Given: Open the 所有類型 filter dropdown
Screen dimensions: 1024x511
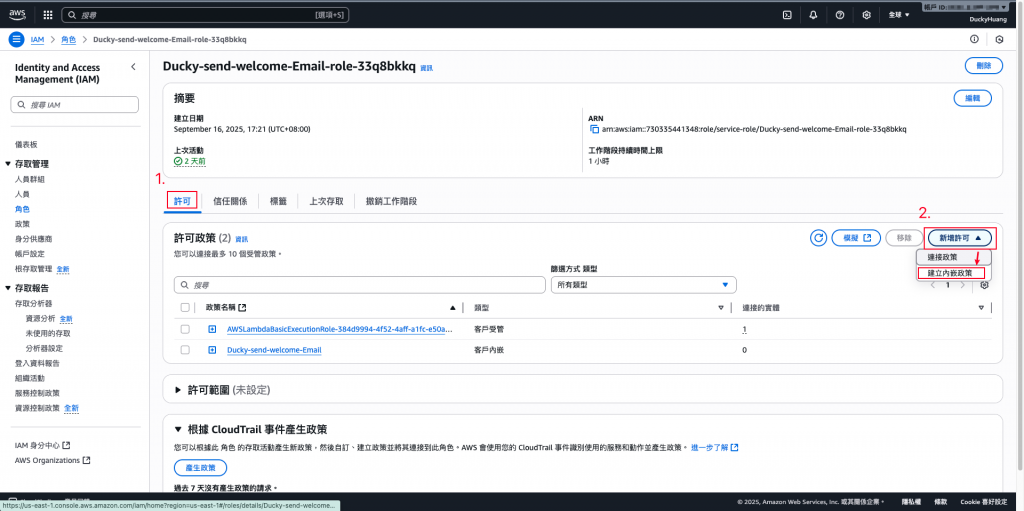Looking at the screenshot, I should 643,285.
